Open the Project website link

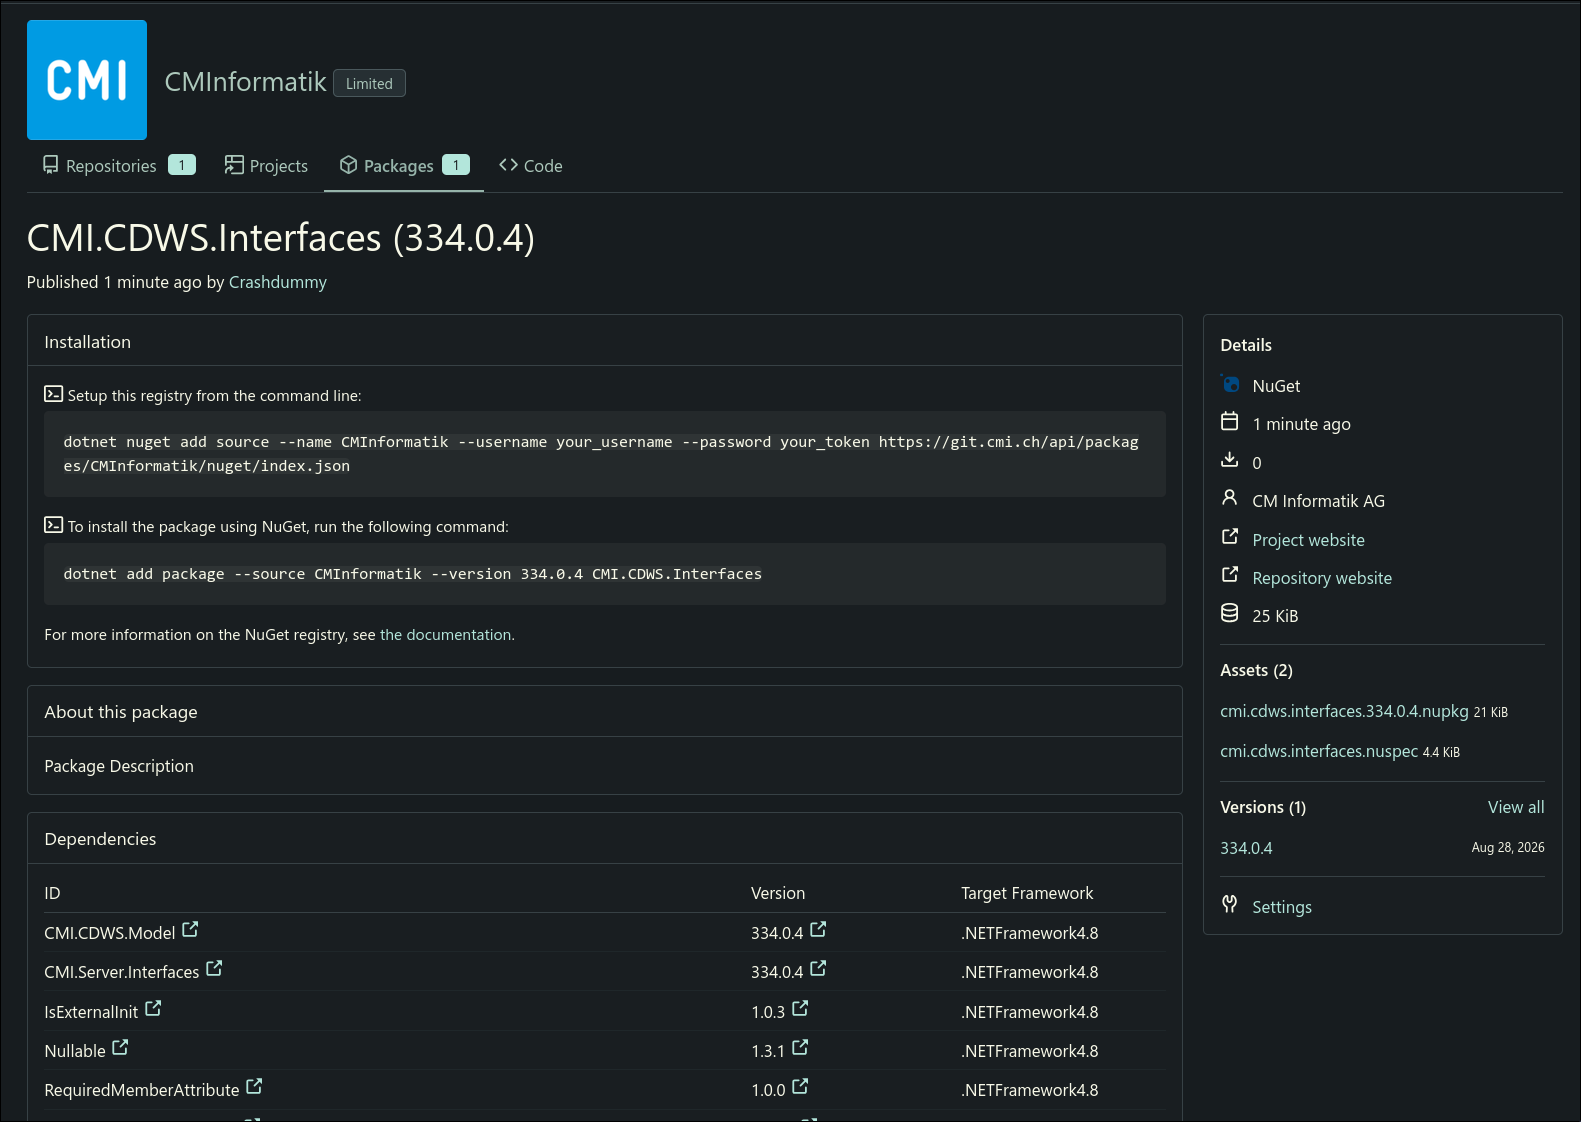pyautogui.click(x=1308, y=540)
